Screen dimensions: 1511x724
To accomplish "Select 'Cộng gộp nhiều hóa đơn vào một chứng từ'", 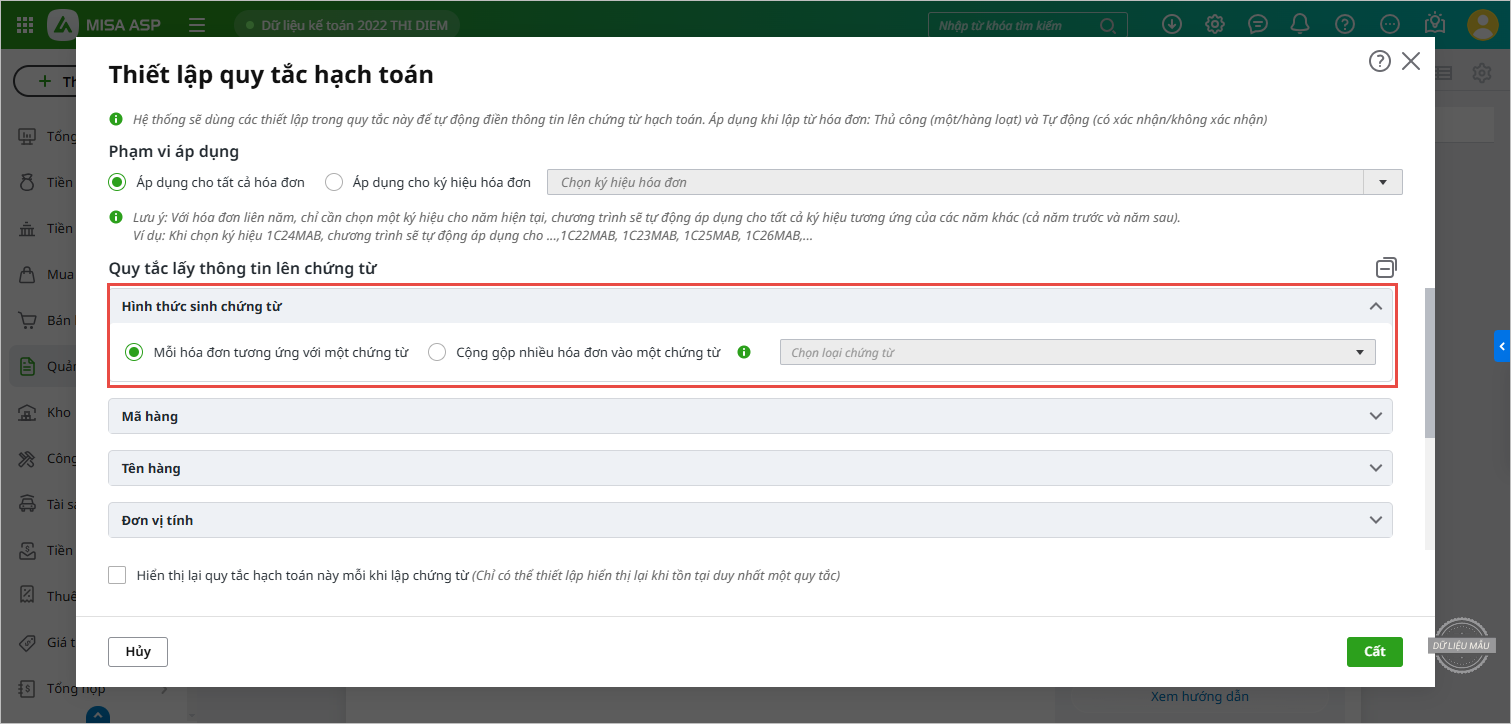I will click(437, 352).
